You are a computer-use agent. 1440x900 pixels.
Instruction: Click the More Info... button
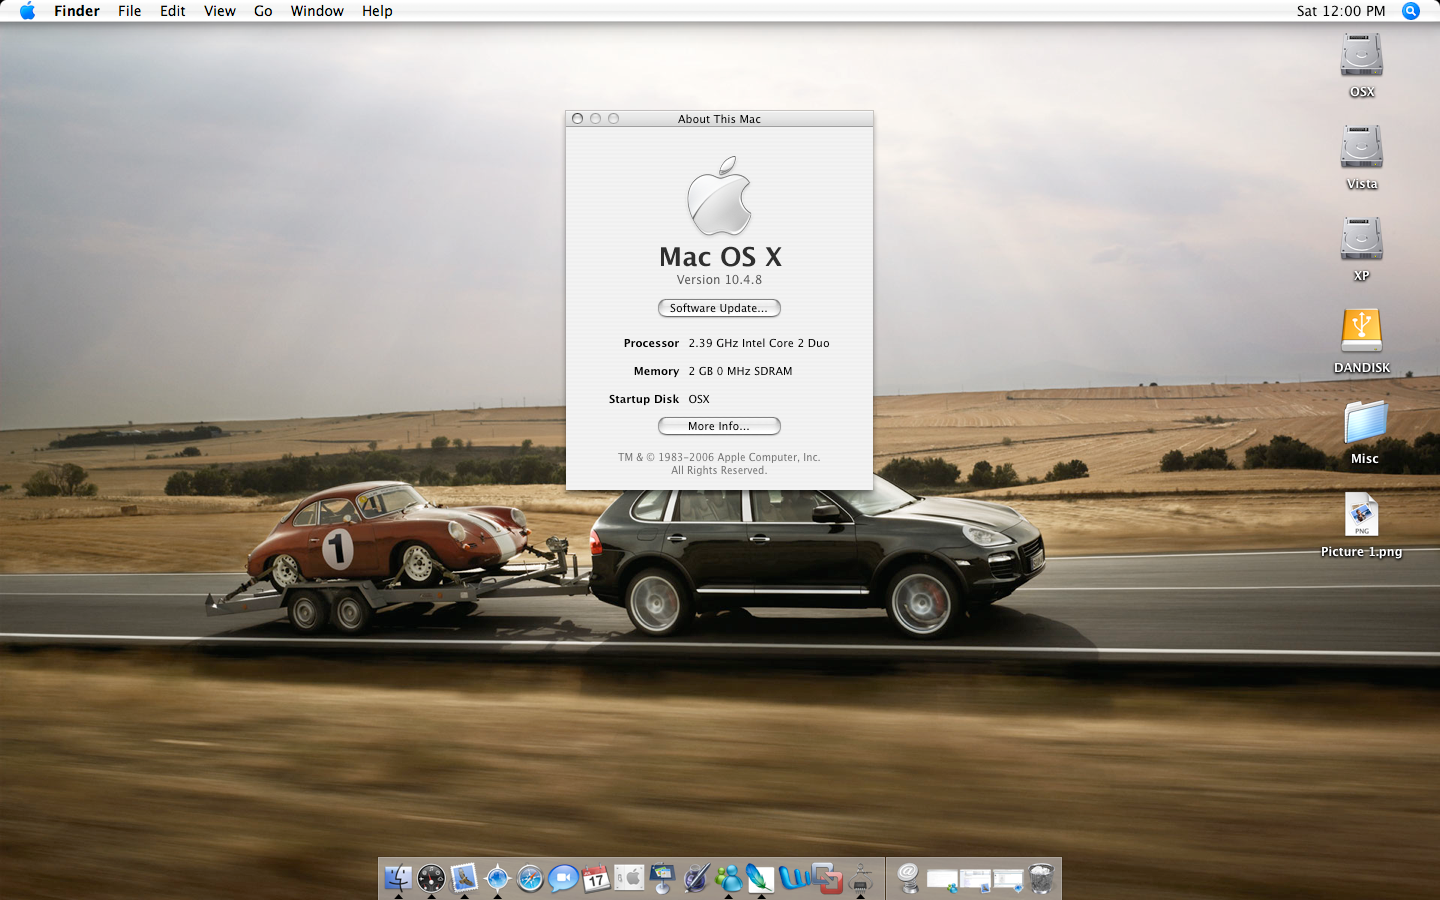(x=719, y=426)
